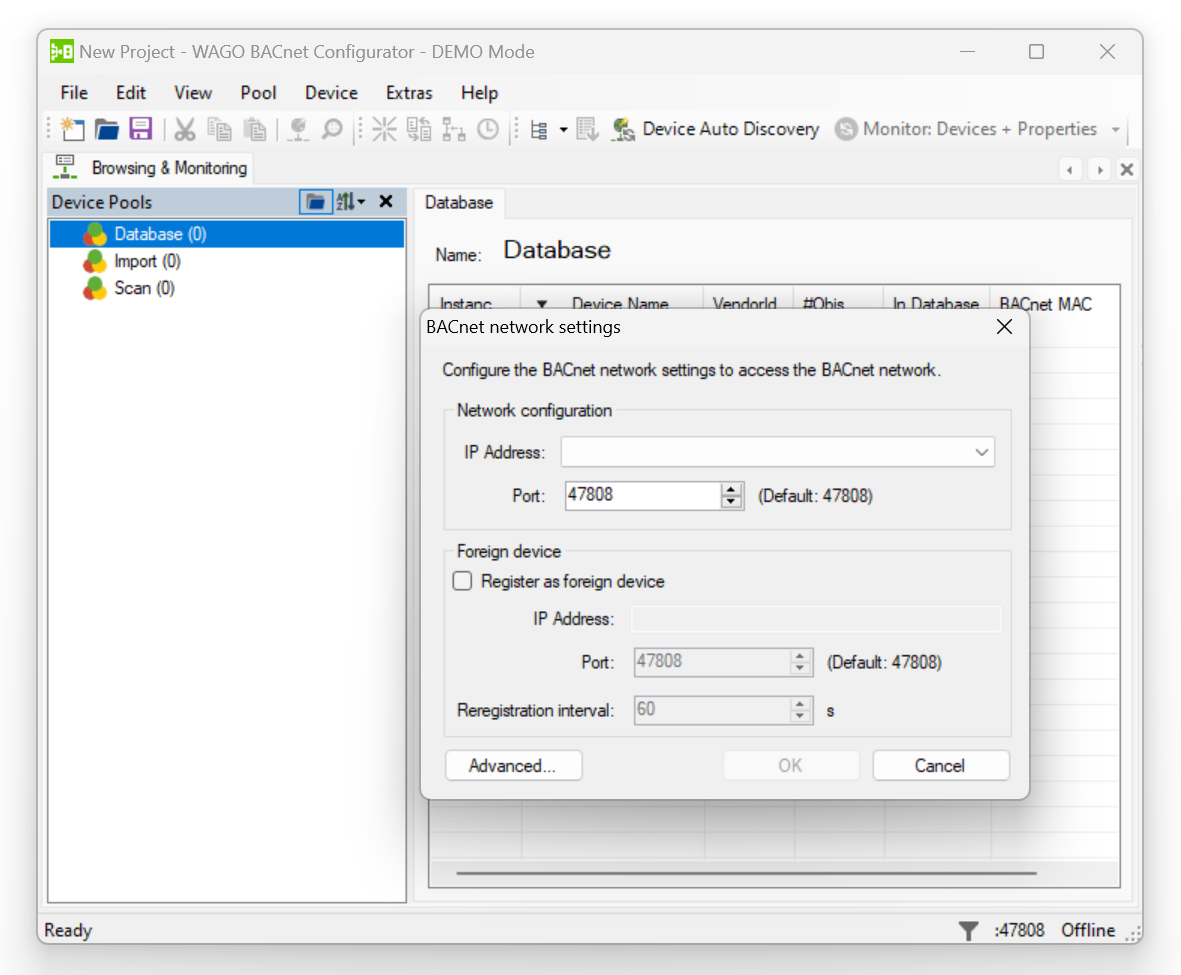Increase network Port value with stepper
1181x975 pixels.
tap(731, 490)
